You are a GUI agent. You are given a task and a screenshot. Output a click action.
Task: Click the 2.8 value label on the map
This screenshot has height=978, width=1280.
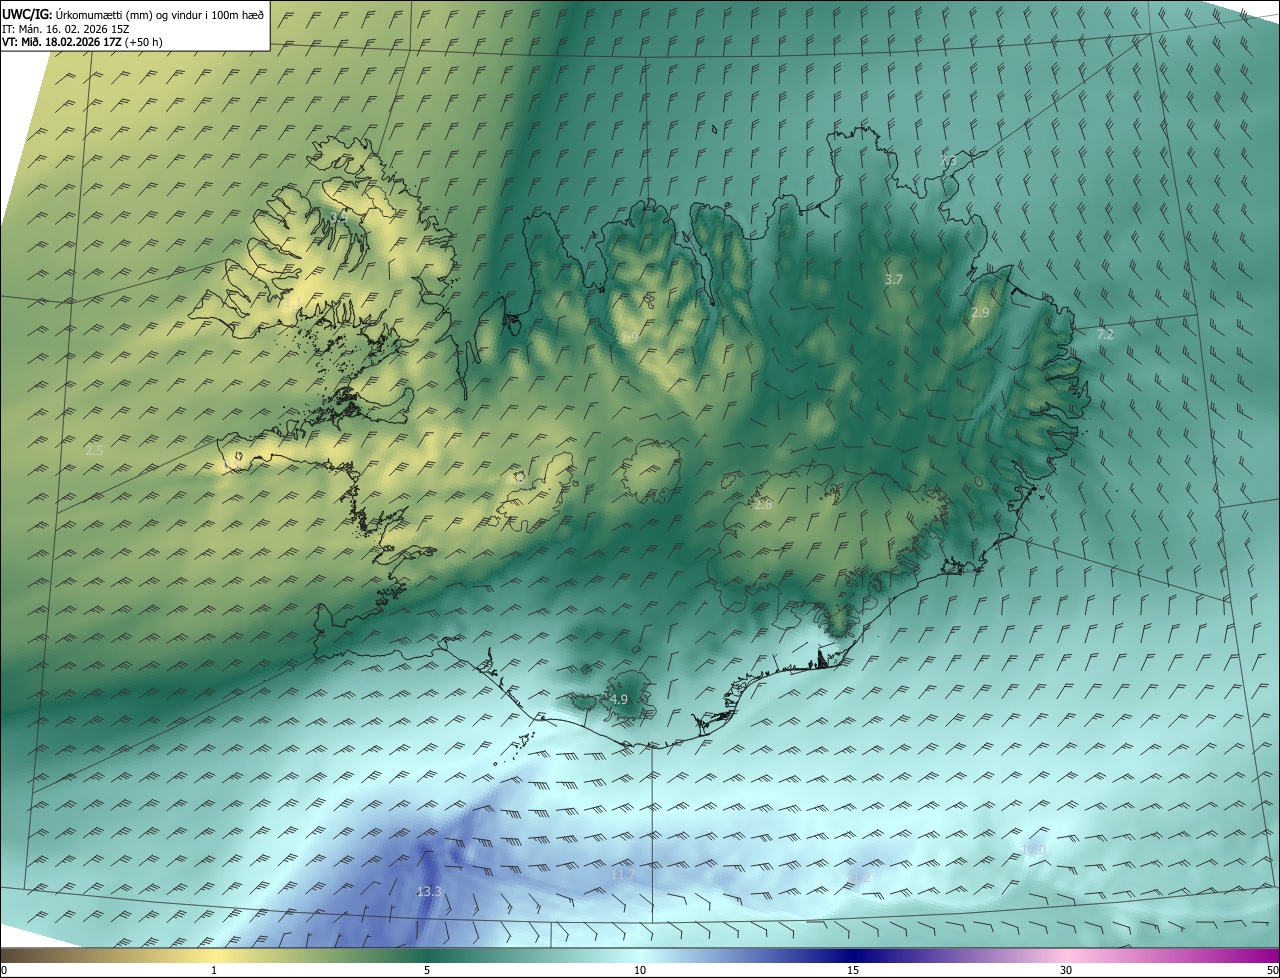(x=763, y=505)
